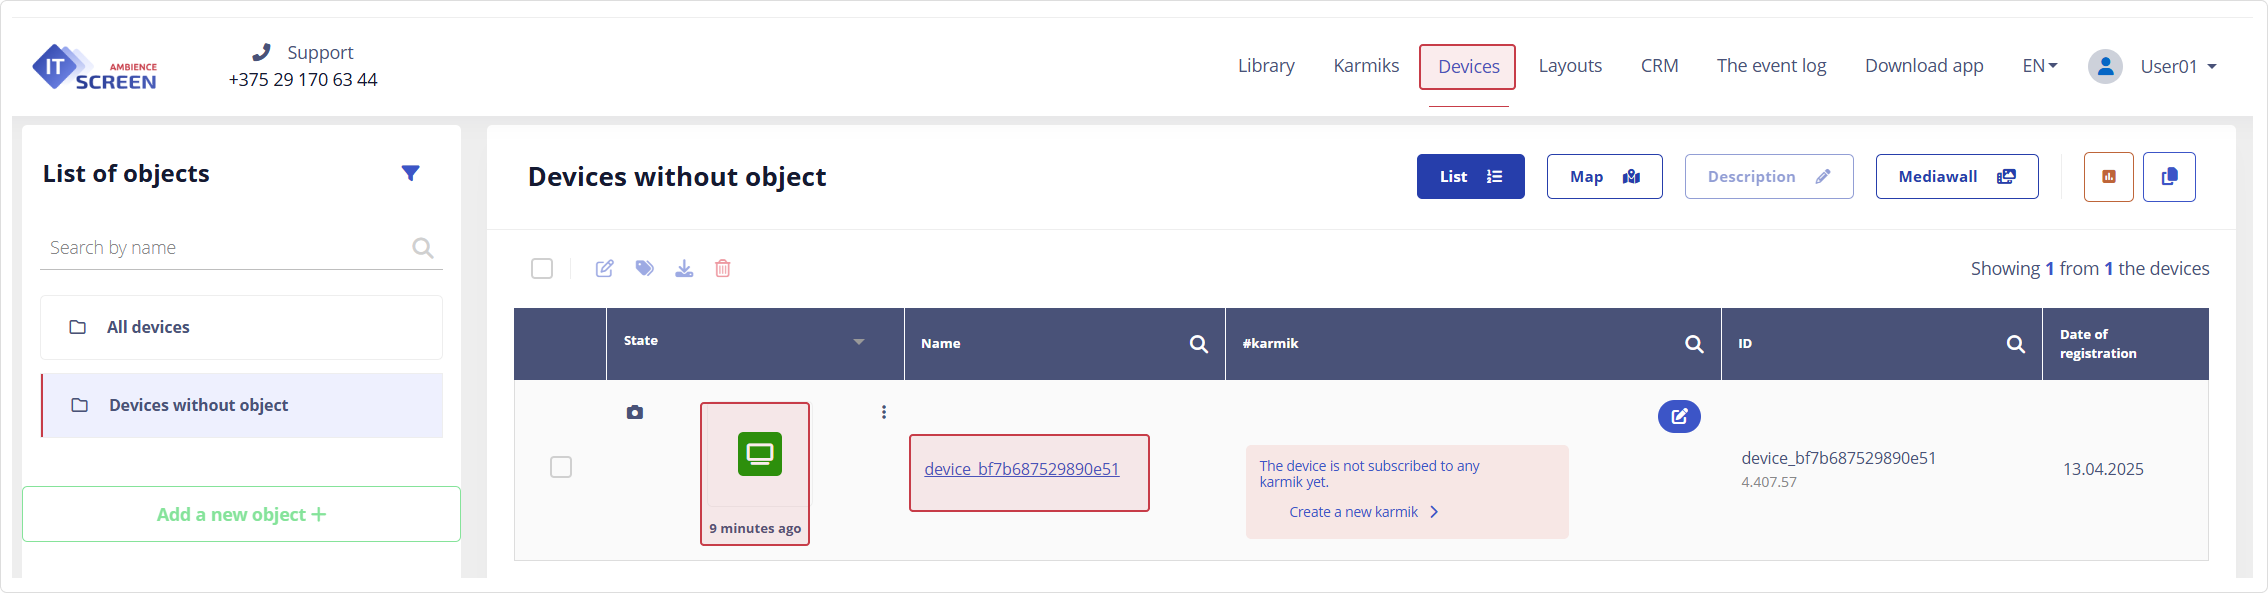Click the download icon in device toolbar
Image resolution: width=2268 pixels, height=593 pixels.
tap(684, 268)
